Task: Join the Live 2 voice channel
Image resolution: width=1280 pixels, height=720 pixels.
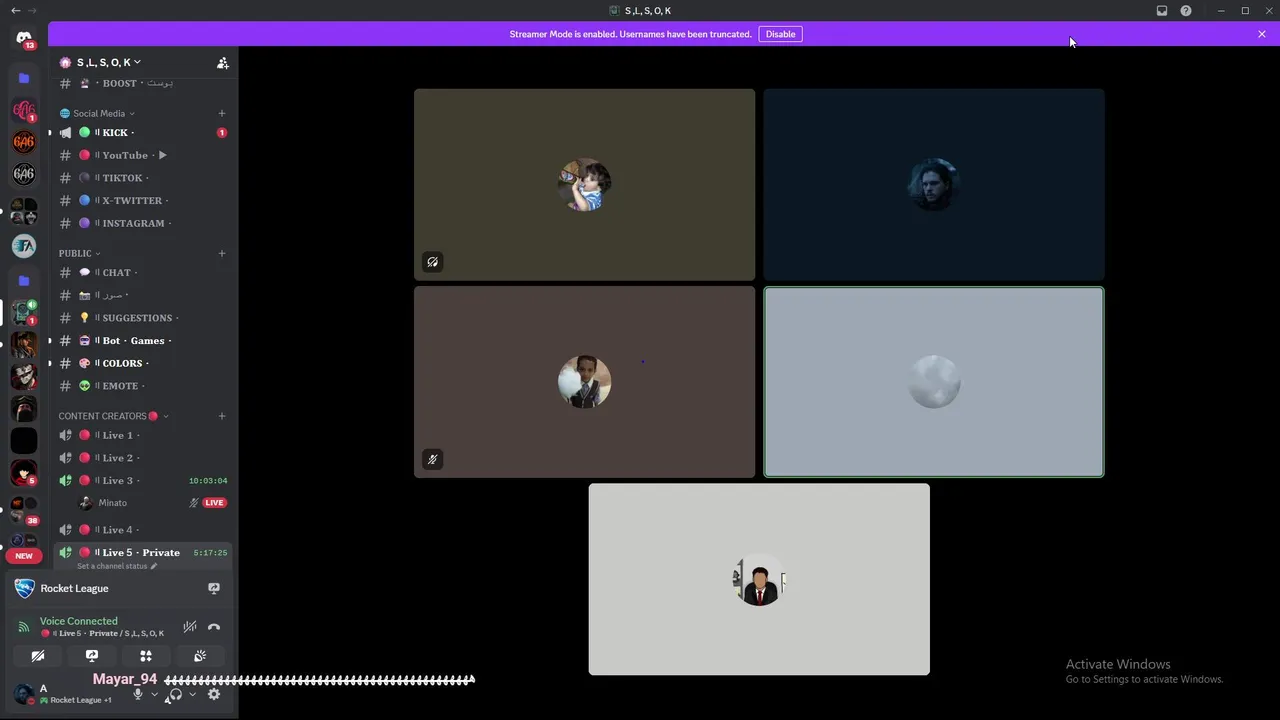Action: (142, 458)
